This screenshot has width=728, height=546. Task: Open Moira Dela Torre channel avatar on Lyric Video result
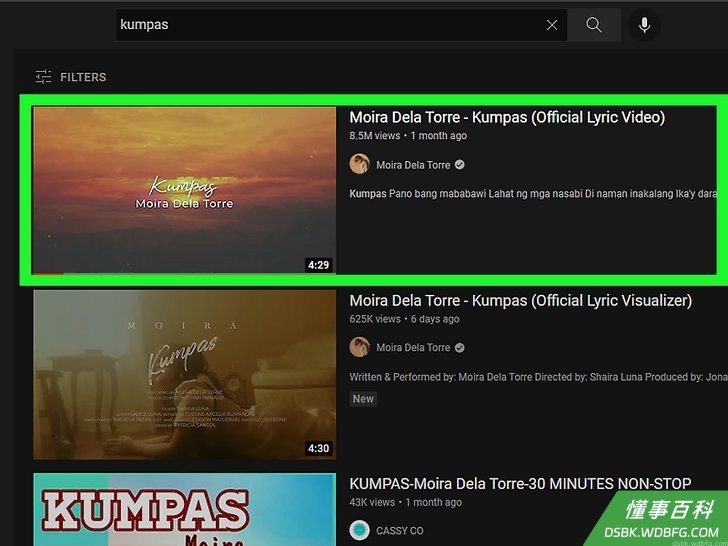coord(359,164)
